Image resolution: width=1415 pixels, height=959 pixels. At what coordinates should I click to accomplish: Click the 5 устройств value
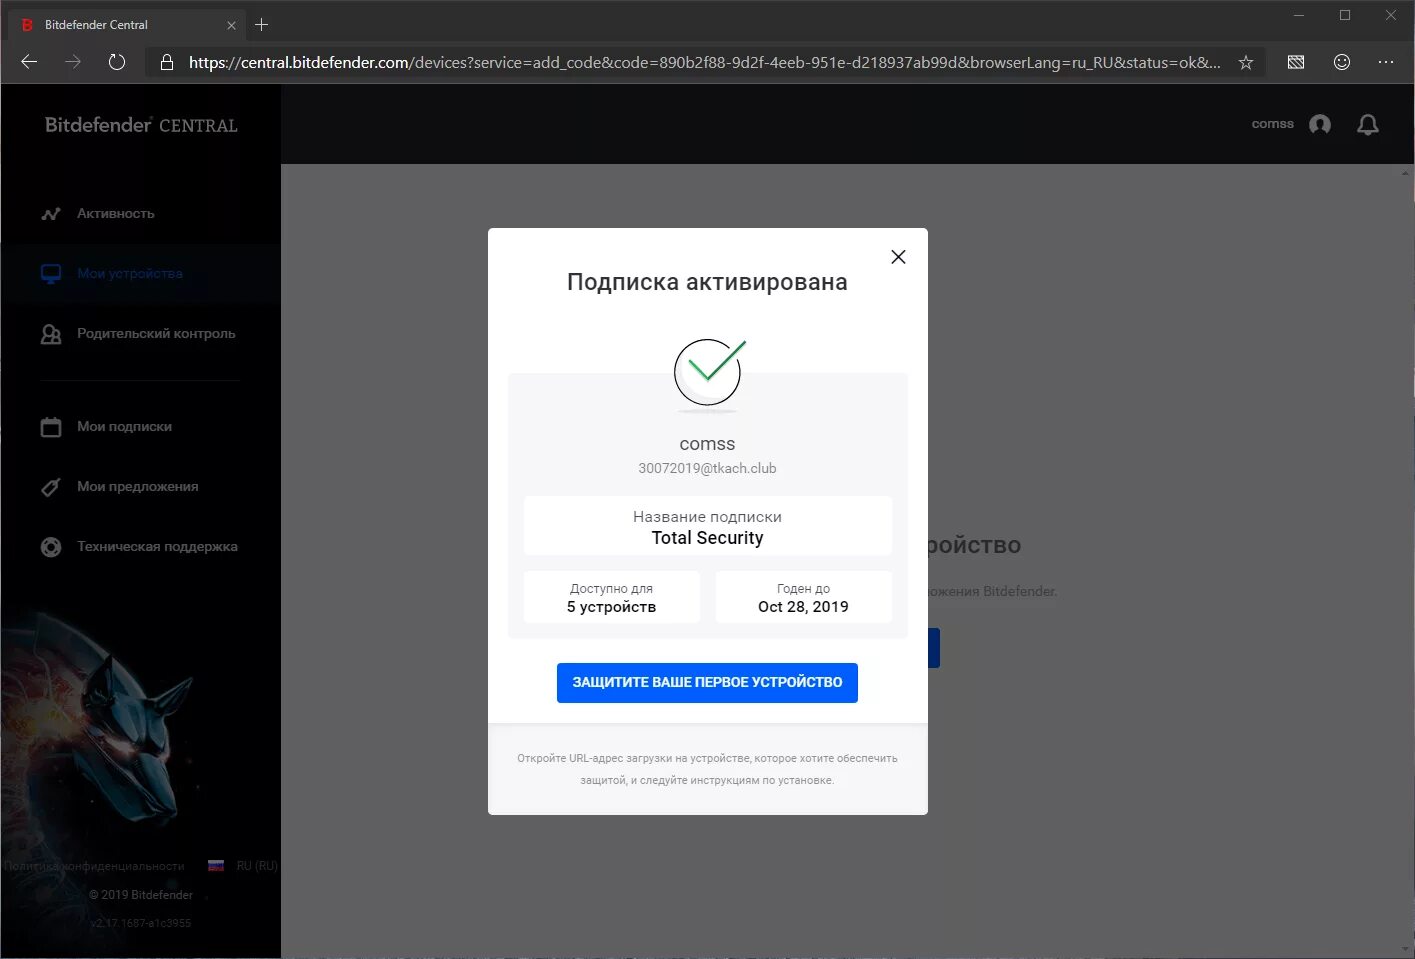point(611,607)
